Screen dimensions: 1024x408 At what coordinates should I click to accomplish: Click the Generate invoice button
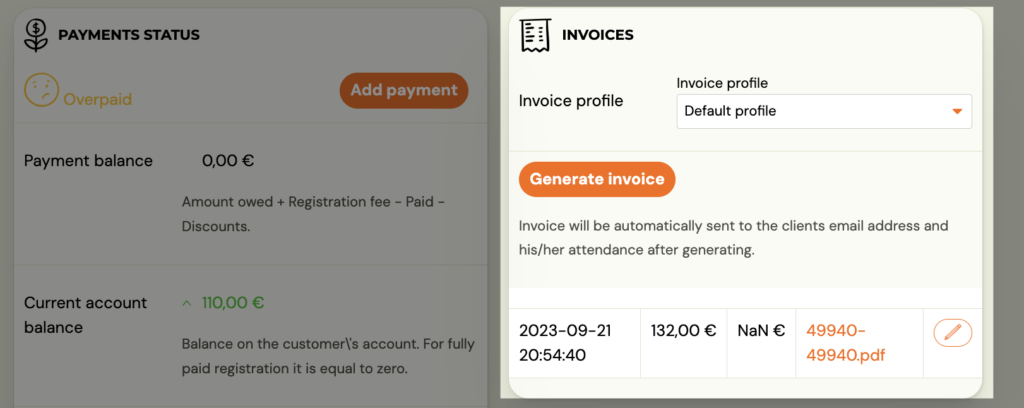pyautogui.click(x=597, y=179)
